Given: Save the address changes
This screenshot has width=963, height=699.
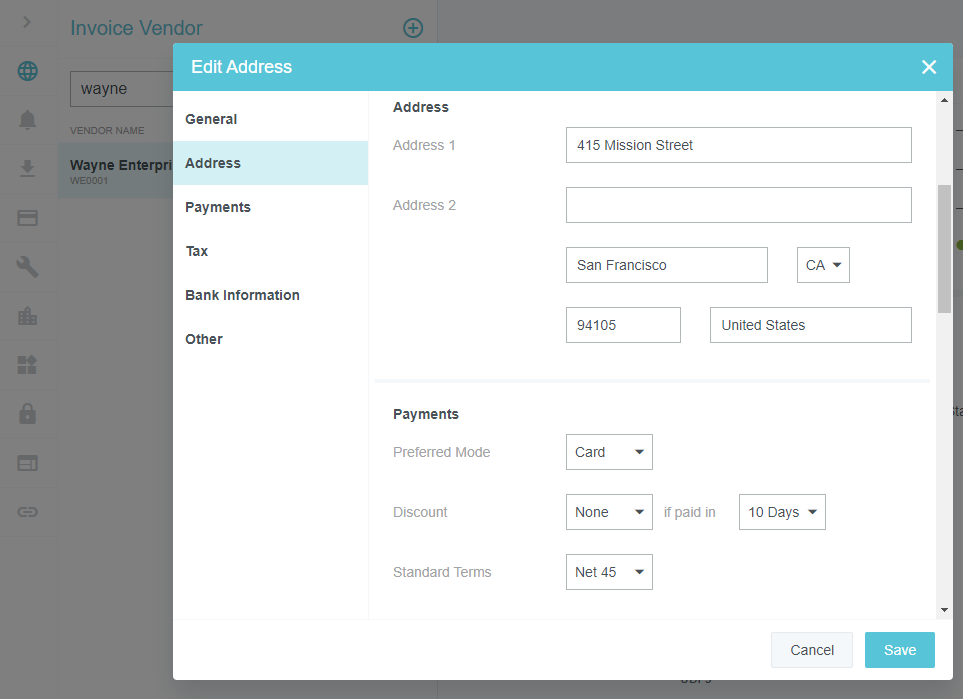Looking at the screenshot, I should click(x=899, y=650).
